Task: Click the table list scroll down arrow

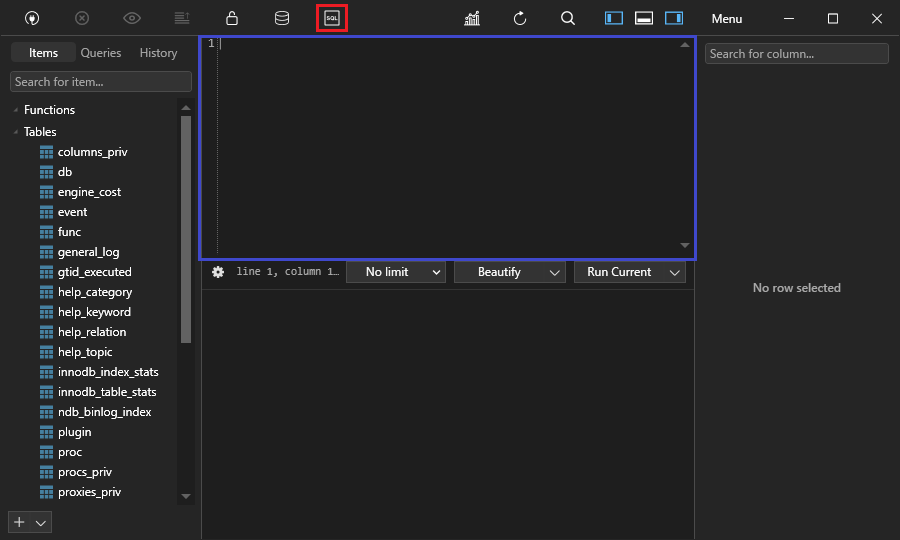Action: pos(186,496)
